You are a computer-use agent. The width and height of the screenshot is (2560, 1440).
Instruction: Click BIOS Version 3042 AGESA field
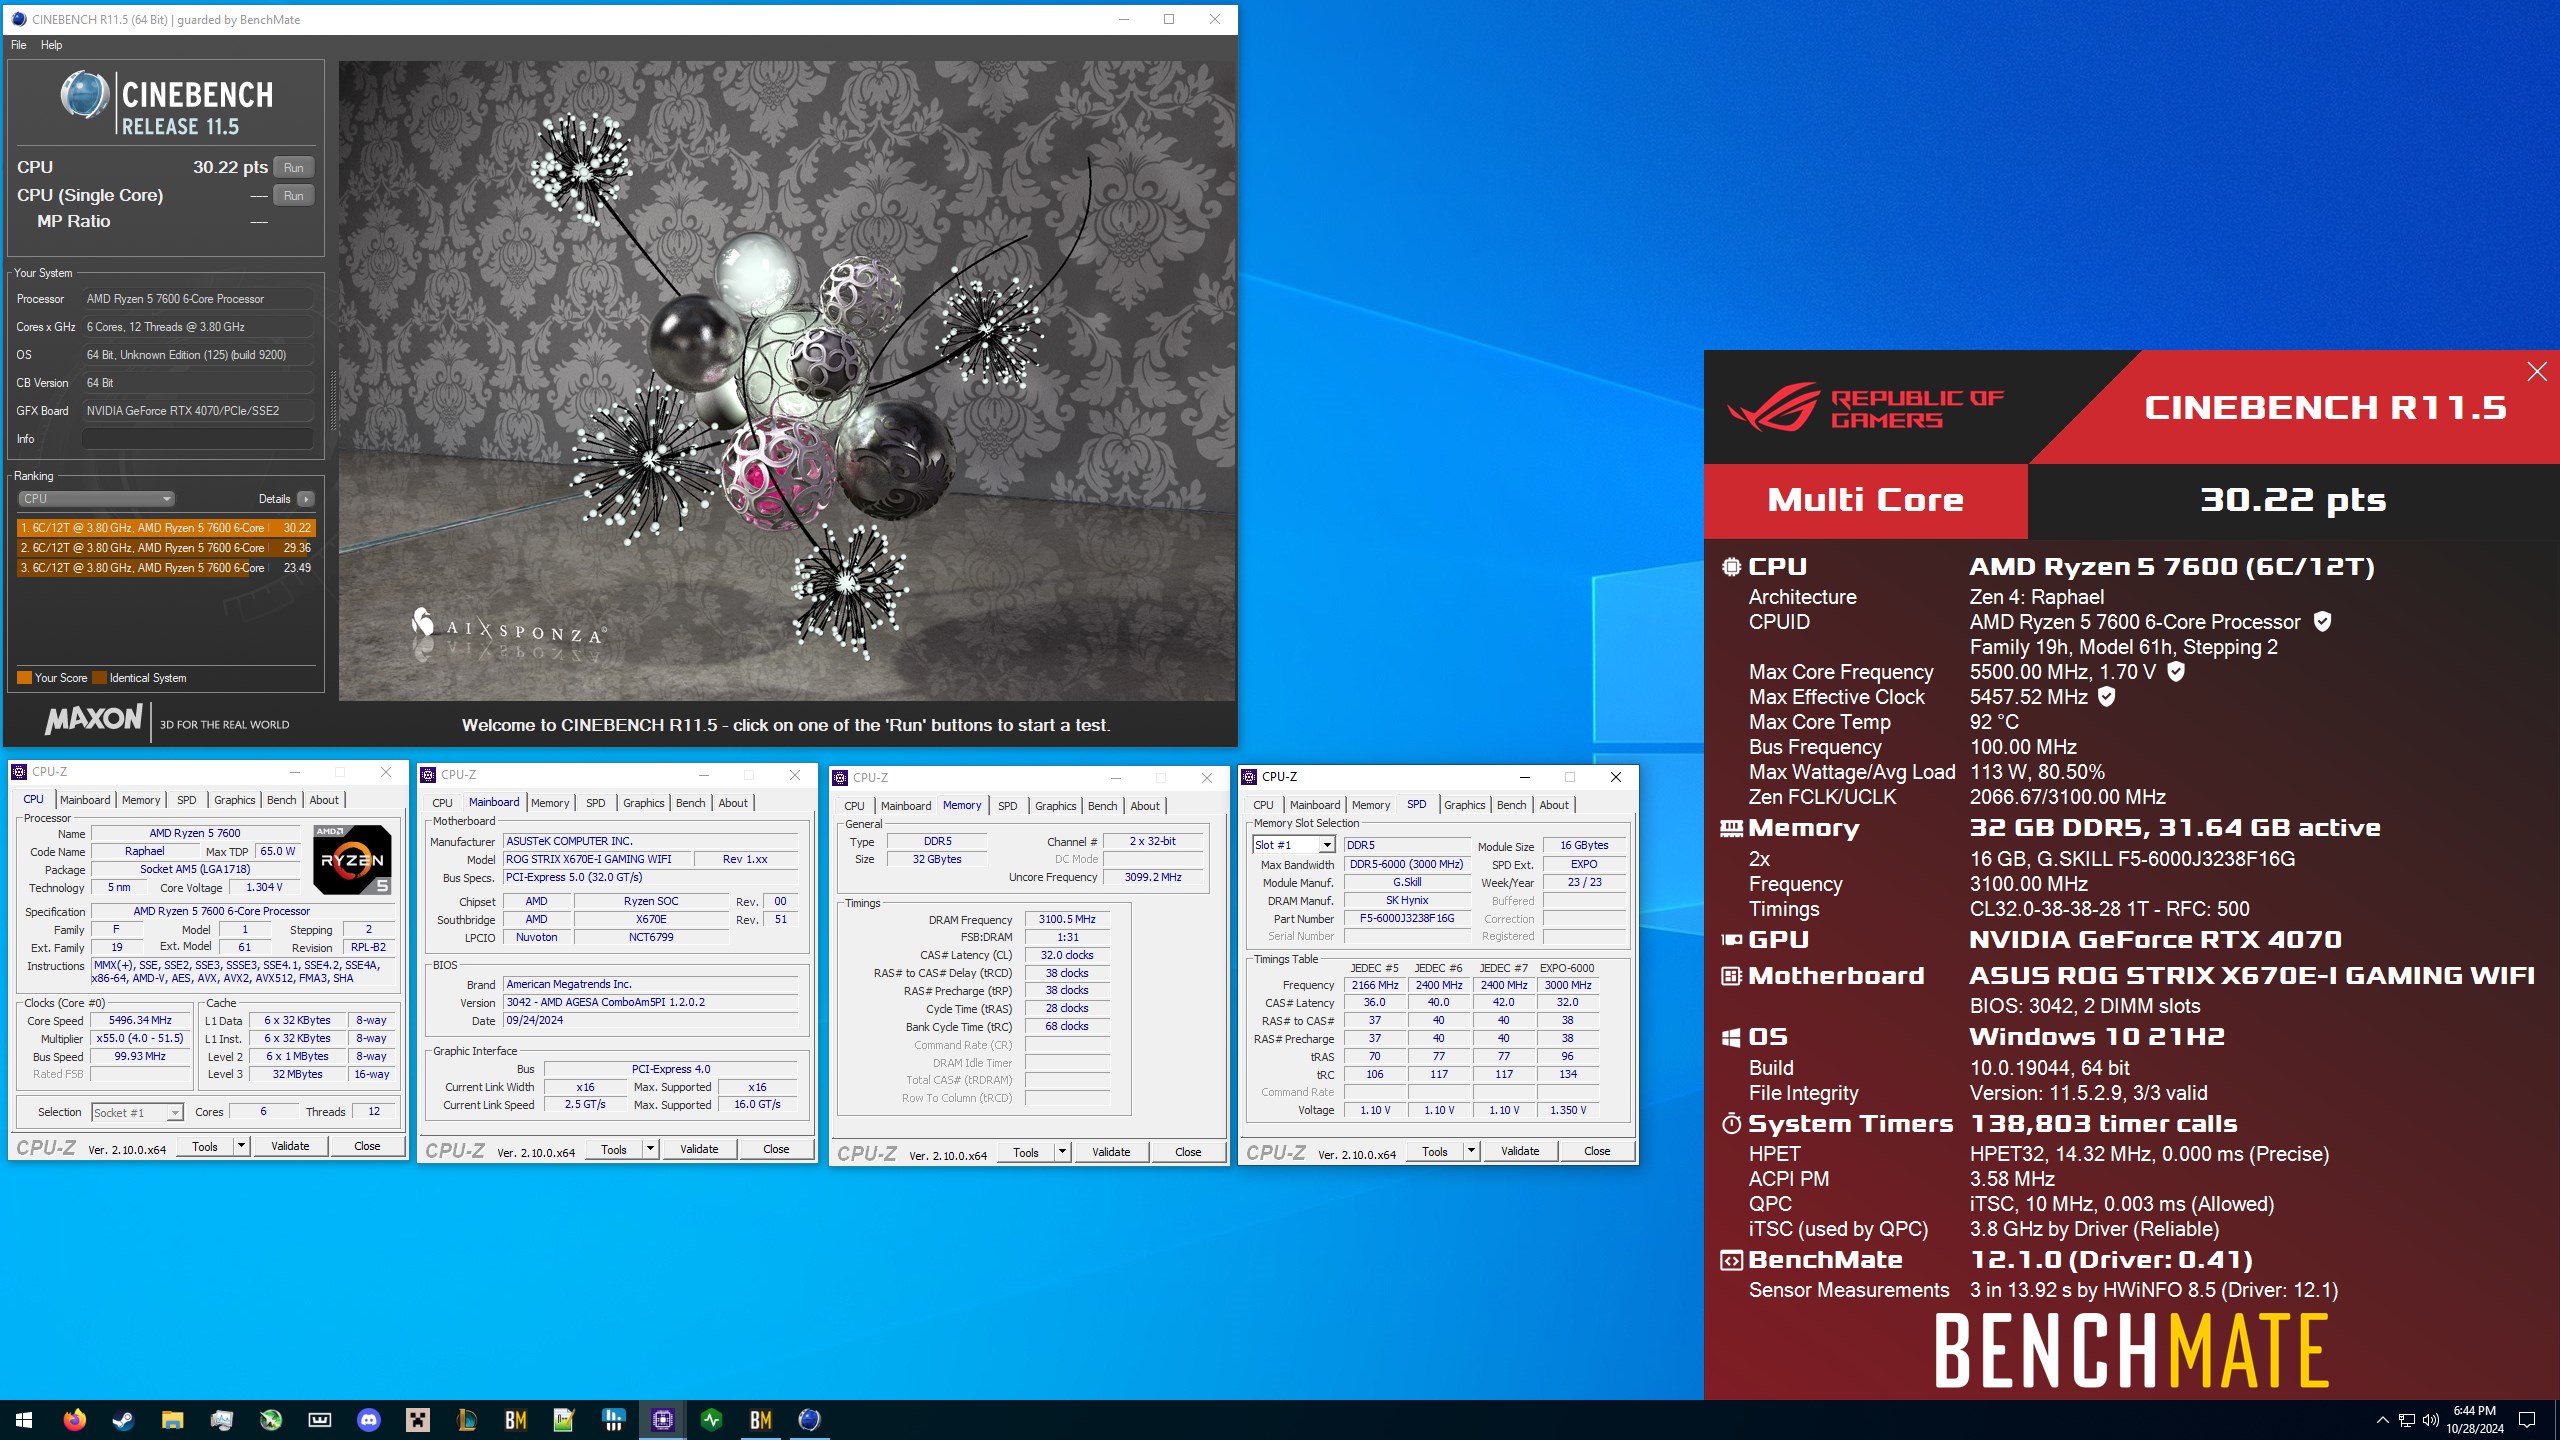tap(650, 1002)
